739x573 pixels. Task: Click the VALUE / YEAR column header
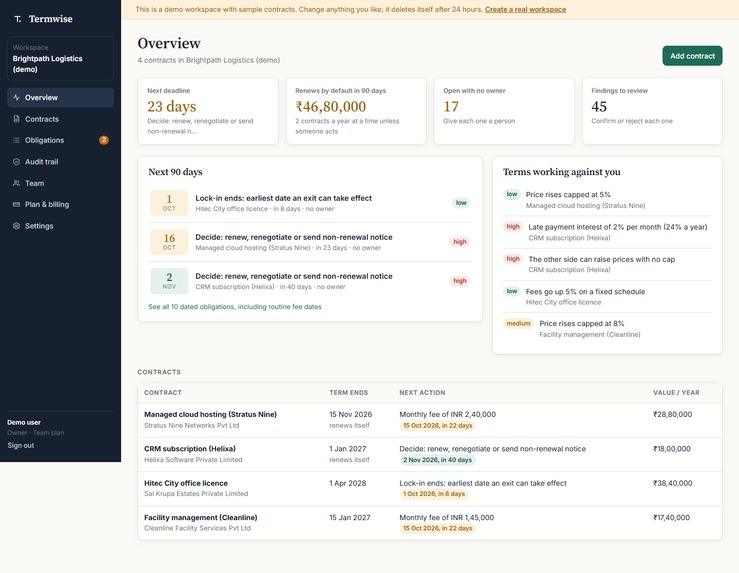[676, 393]
